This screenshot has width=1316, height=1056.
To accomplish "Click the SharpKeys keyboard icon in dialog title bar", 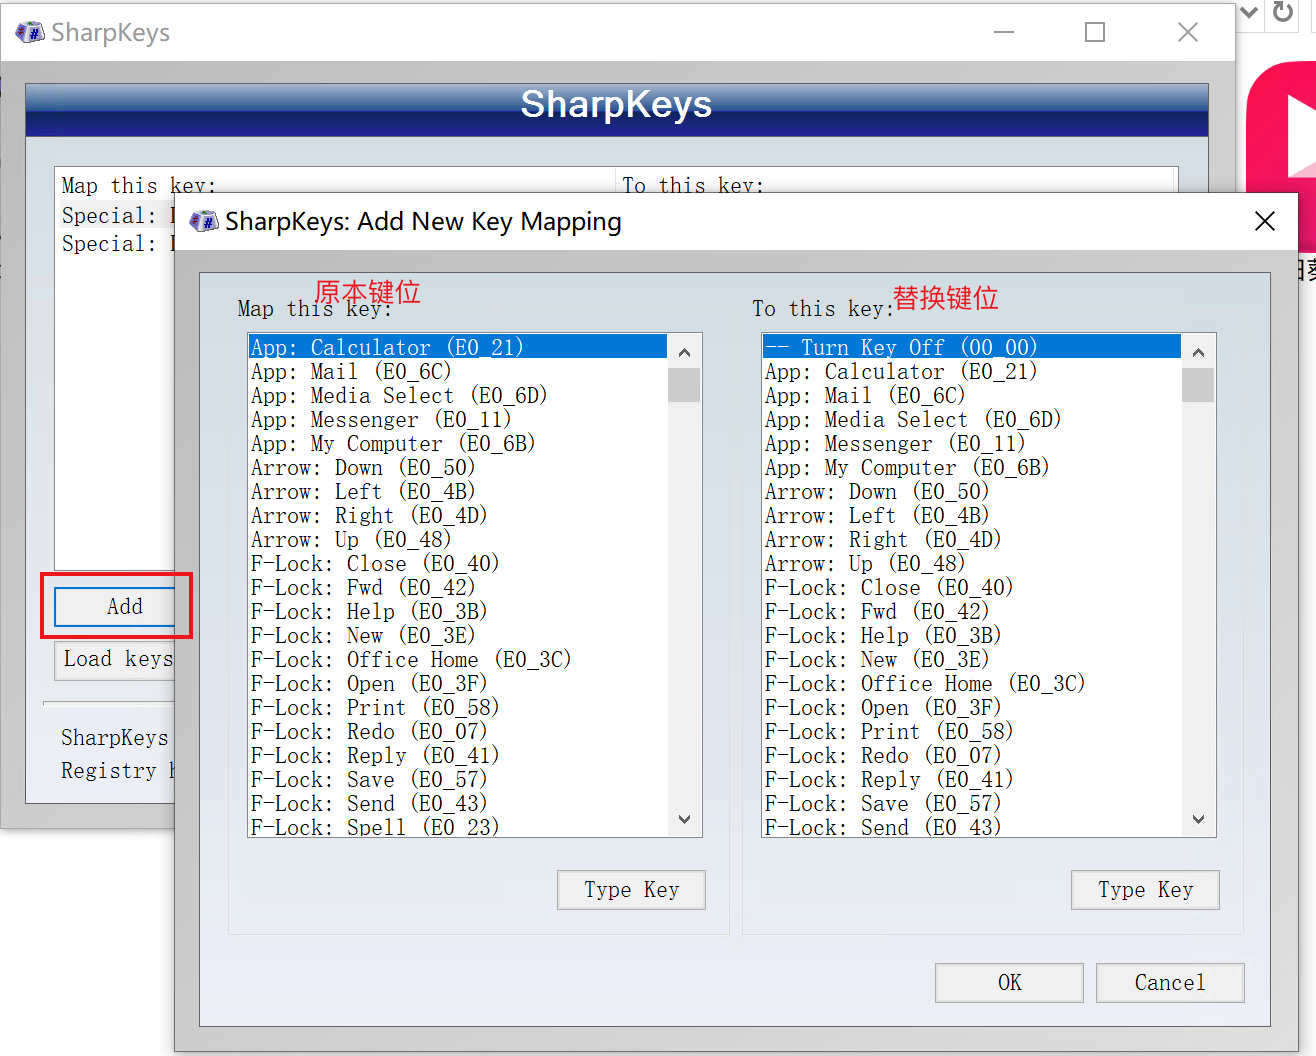I will coord(203,221).
